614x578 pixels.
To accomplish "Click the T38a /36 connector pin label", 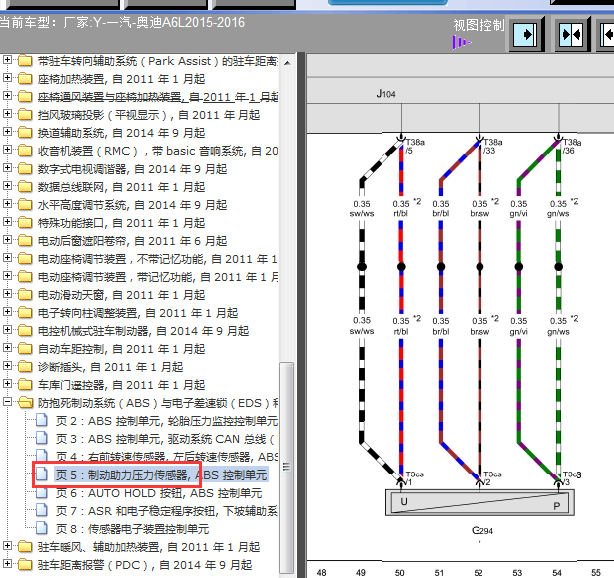I will [571, 146].
